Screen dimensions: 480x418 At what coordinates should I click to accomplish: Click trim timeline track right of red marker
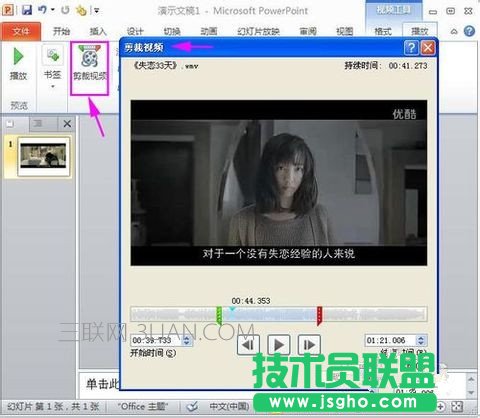point(374,315)
